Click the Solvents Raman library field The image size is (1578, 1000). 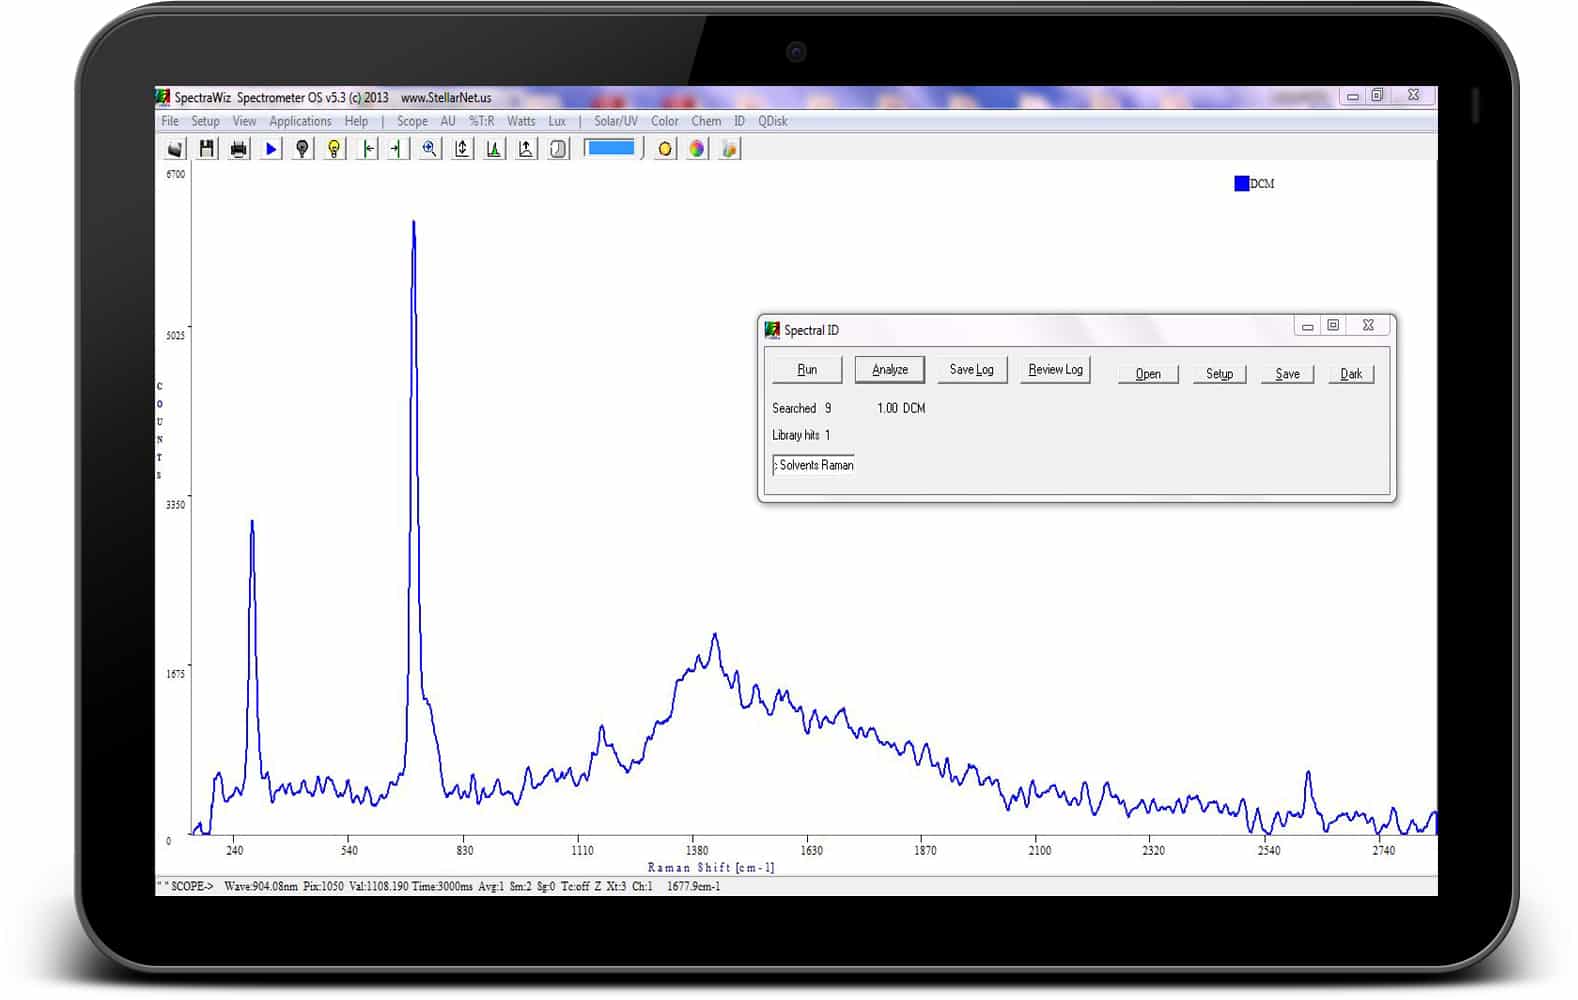(x=813, y=465)
